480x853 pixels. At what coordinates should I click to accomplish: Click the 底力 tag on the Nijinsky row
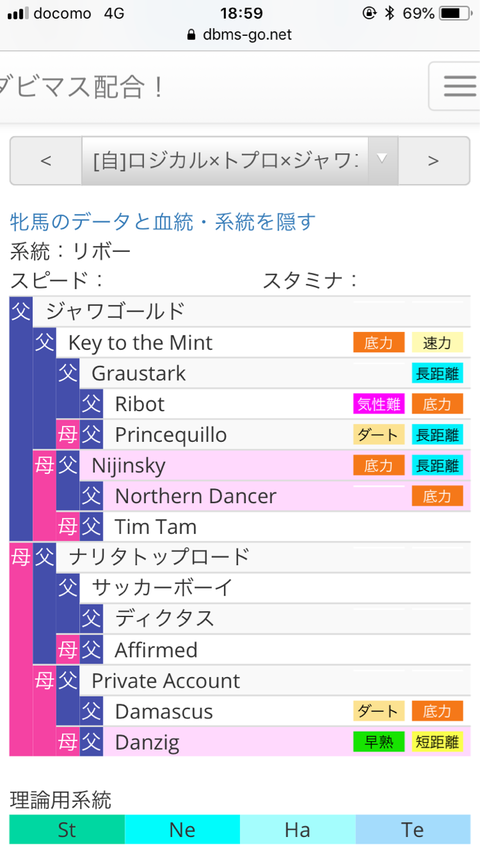pyautogui.click(x=379, y=465)
